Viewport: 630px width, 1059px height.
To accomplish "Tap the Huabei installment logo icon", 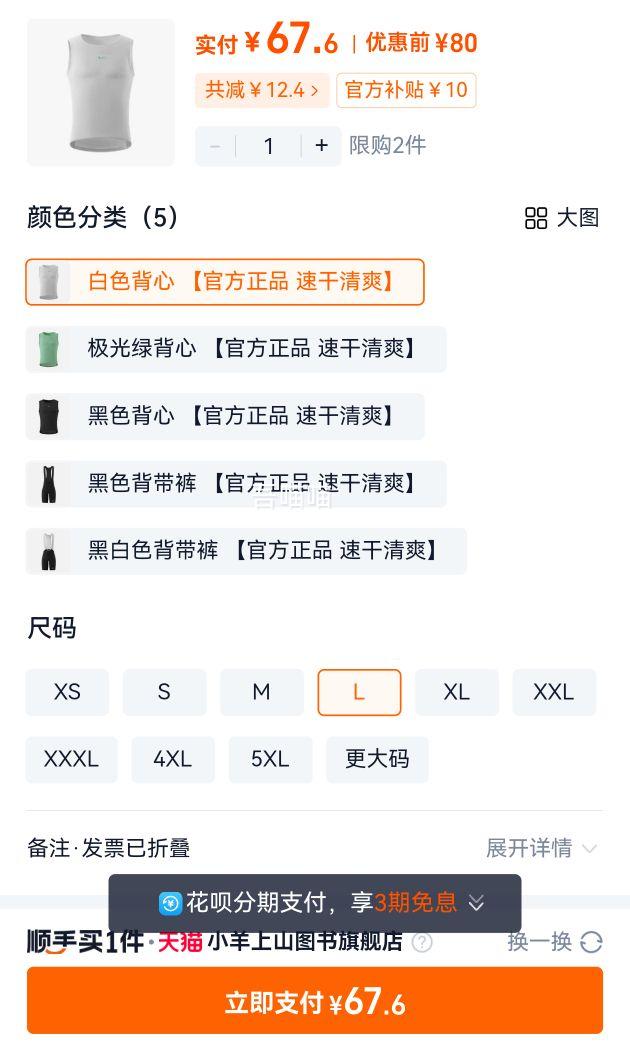I will point(170,903).
